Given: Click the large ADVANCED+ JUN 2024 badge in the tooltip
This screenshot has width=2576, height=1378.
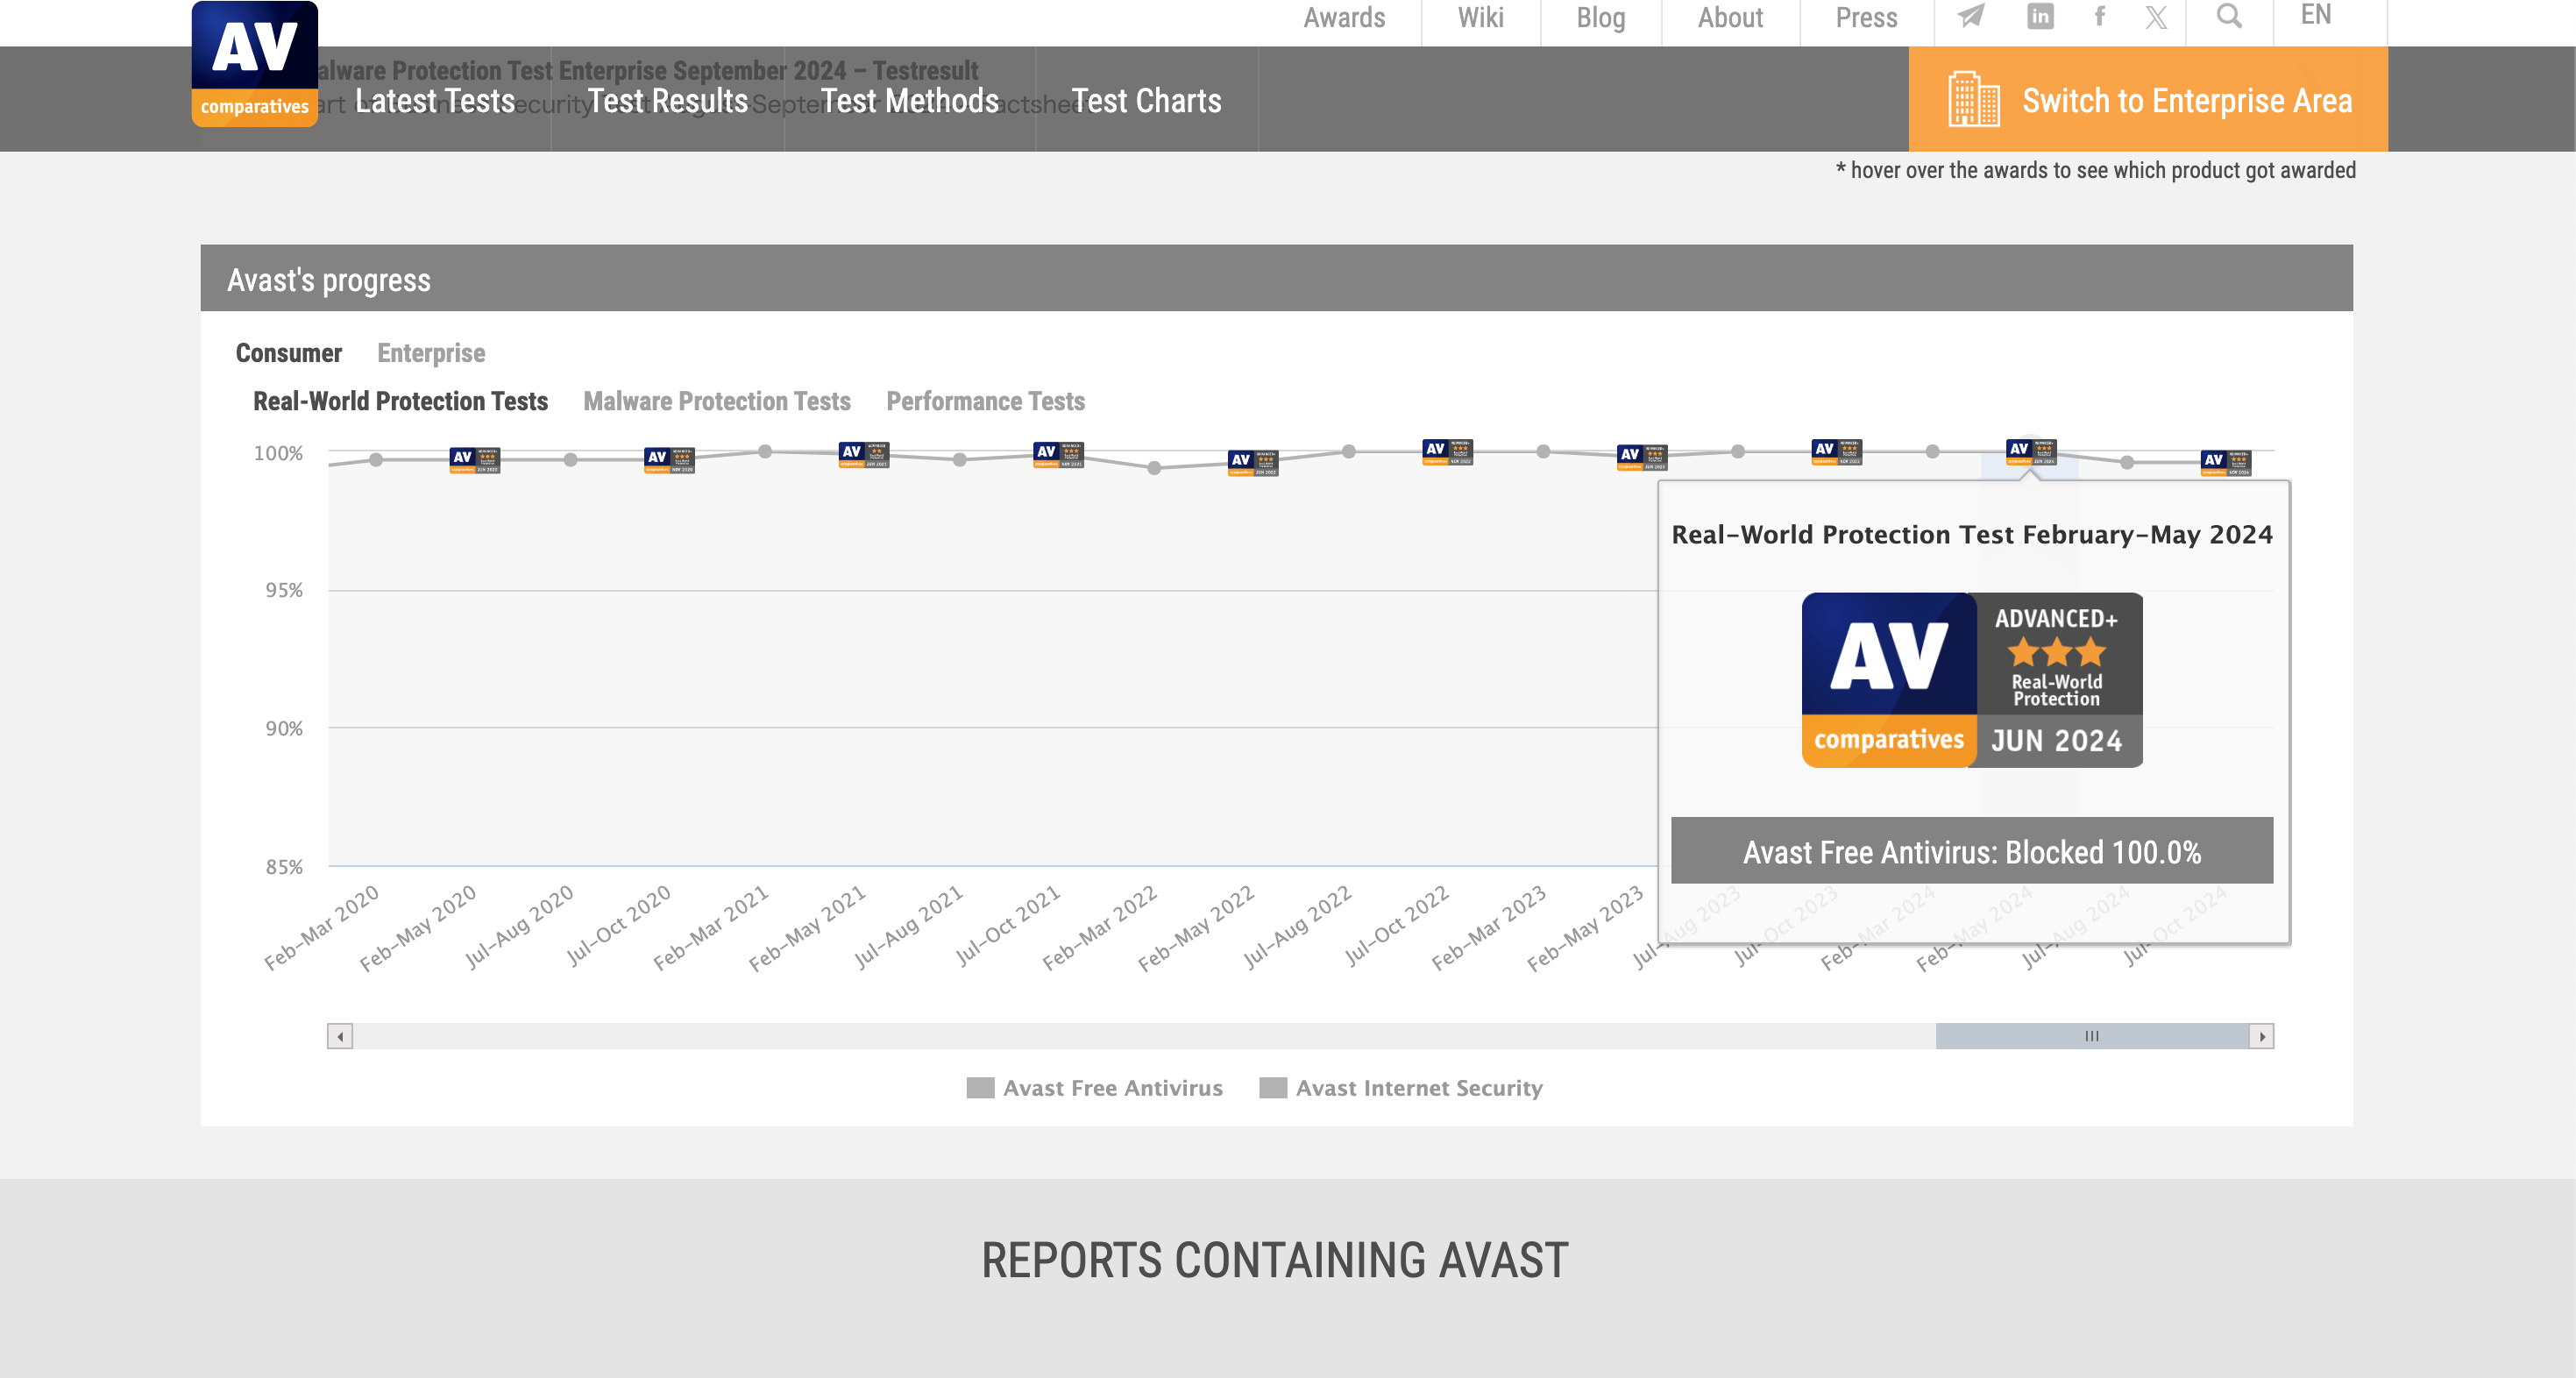Looking at the screenshot, I should click(1972, 680).
